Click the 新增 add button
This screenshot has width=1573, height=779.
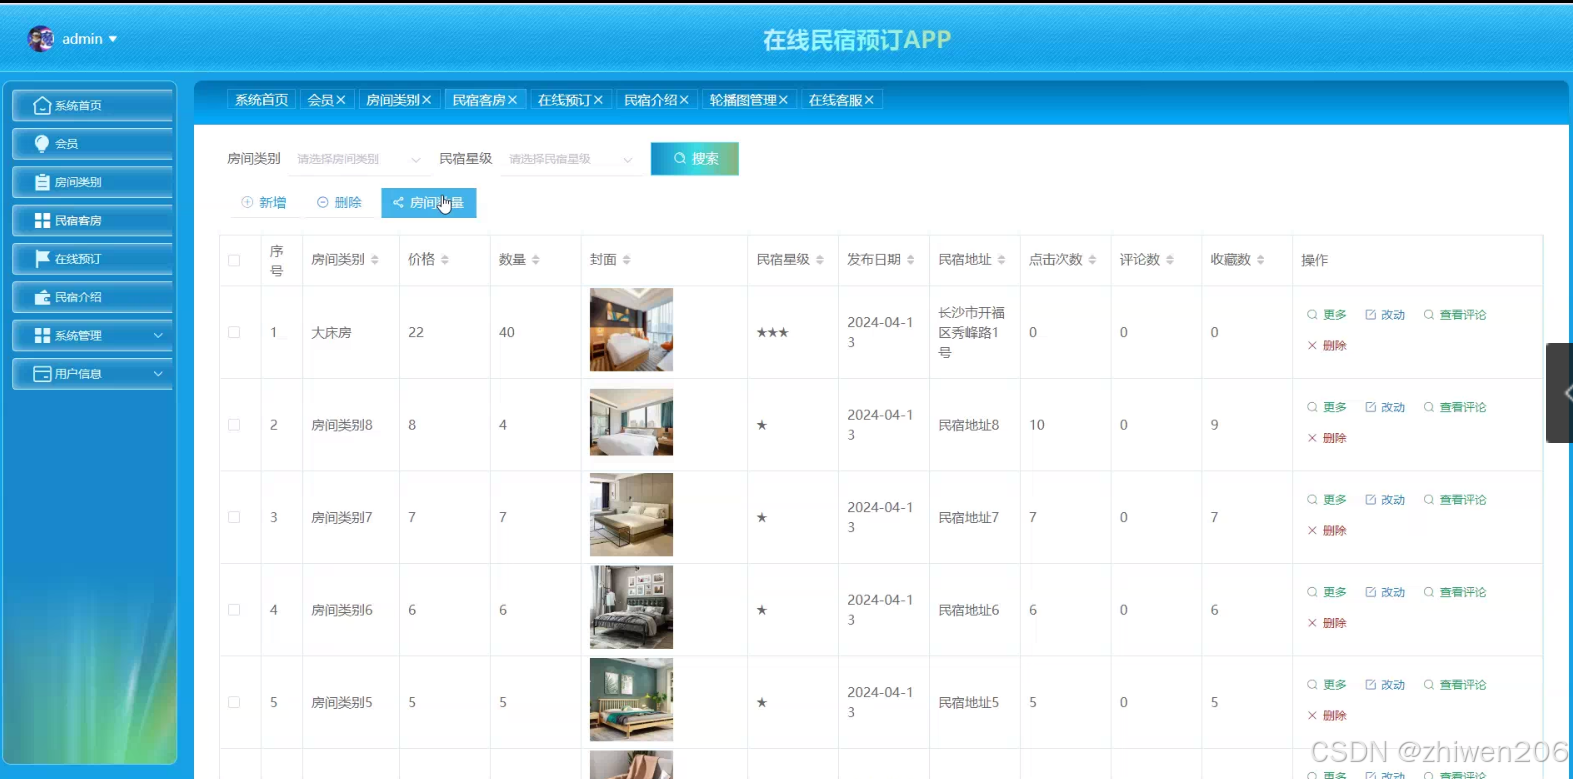(264, 202)
